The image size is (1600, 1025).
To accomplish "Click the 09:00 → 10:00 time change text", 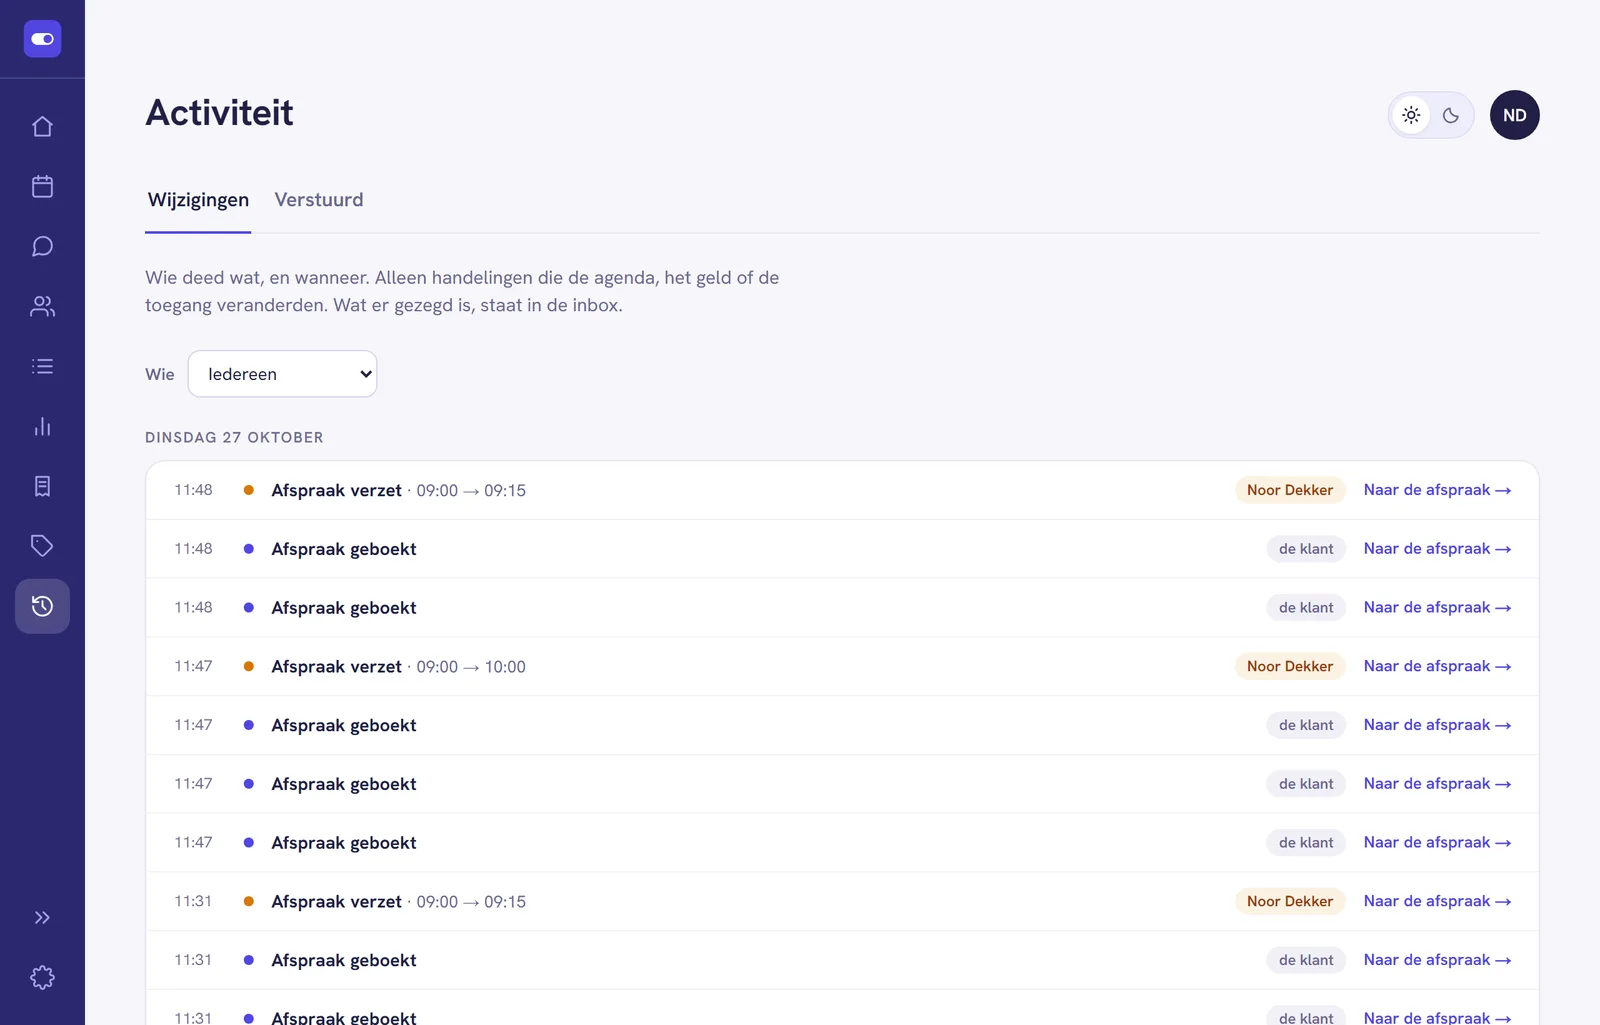I will 471,667.
